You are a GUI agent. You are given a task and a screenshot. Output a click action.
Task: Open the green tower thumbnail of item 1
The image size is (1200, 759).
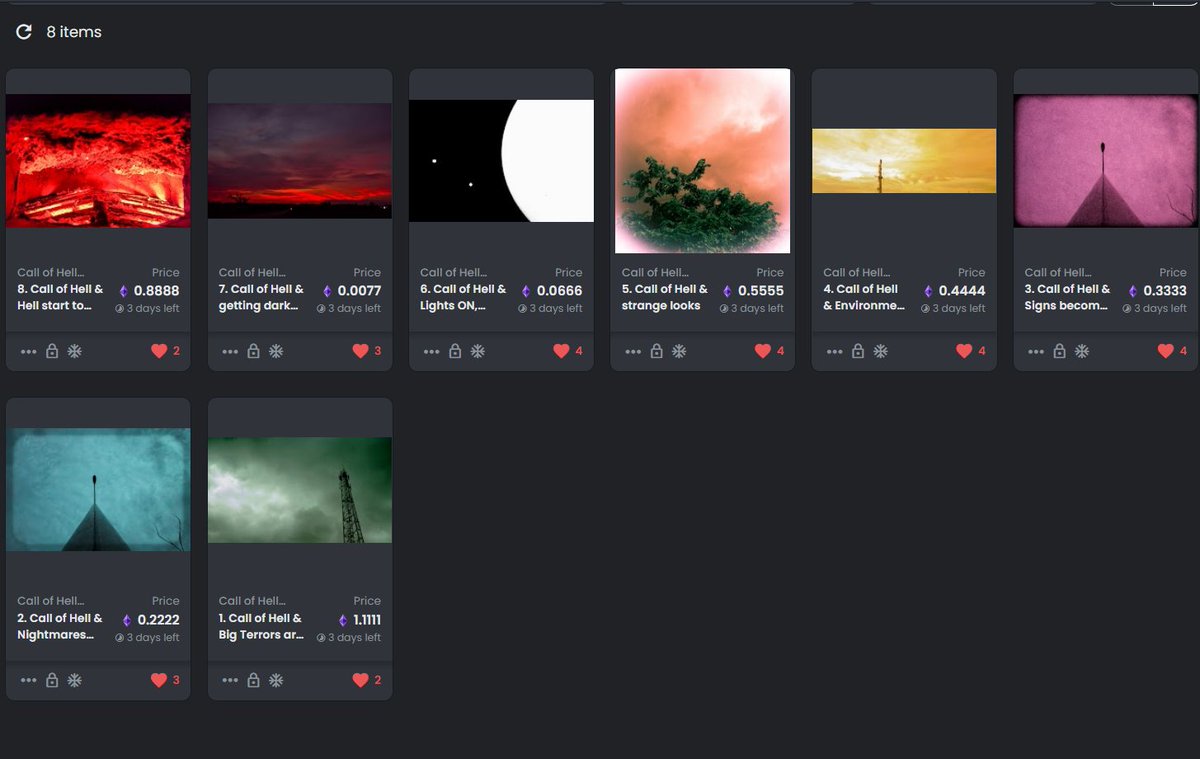pos(300,490)
